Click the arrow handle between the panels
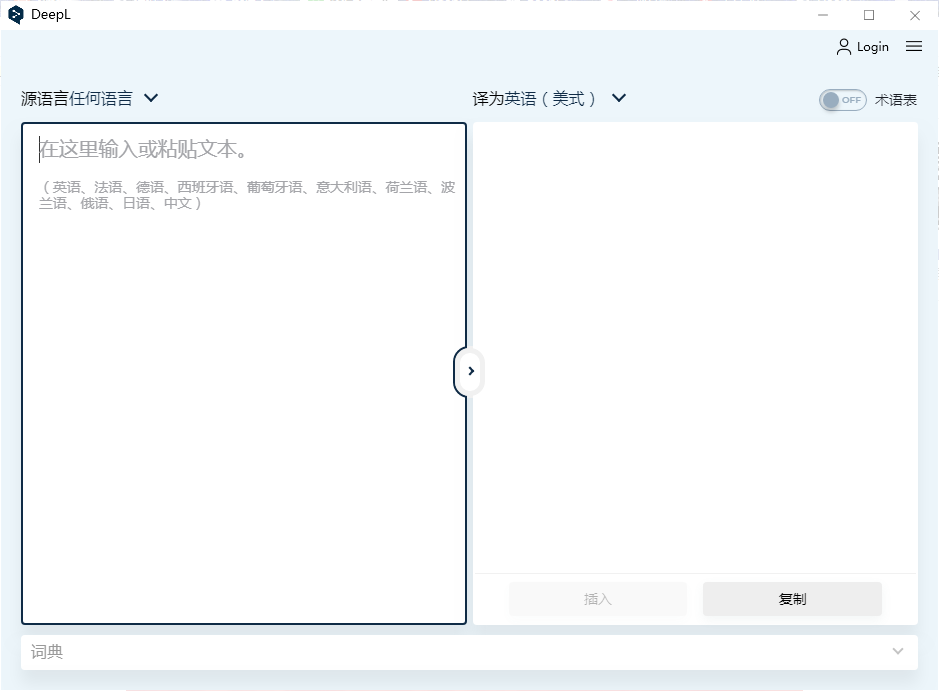This screenshot has height=691, width=939. point(470,371)
